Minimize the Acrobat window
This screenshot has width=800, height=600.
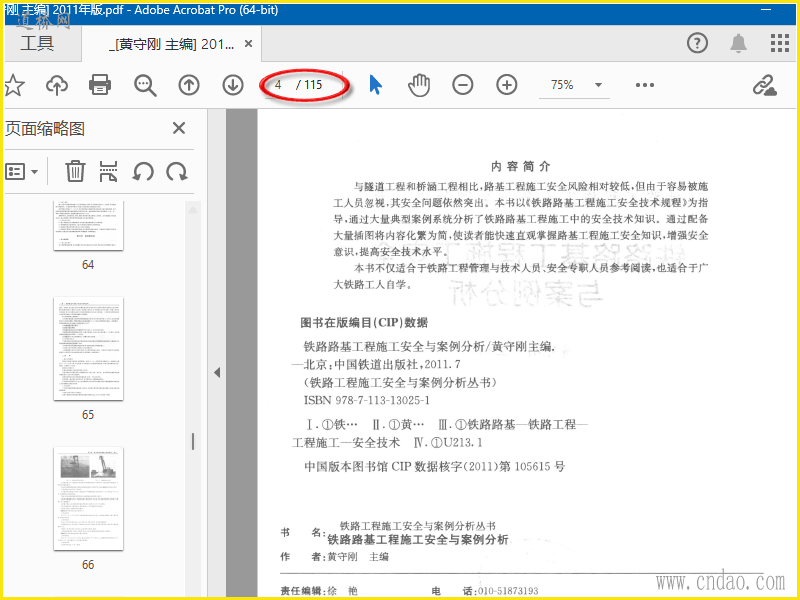766,10
